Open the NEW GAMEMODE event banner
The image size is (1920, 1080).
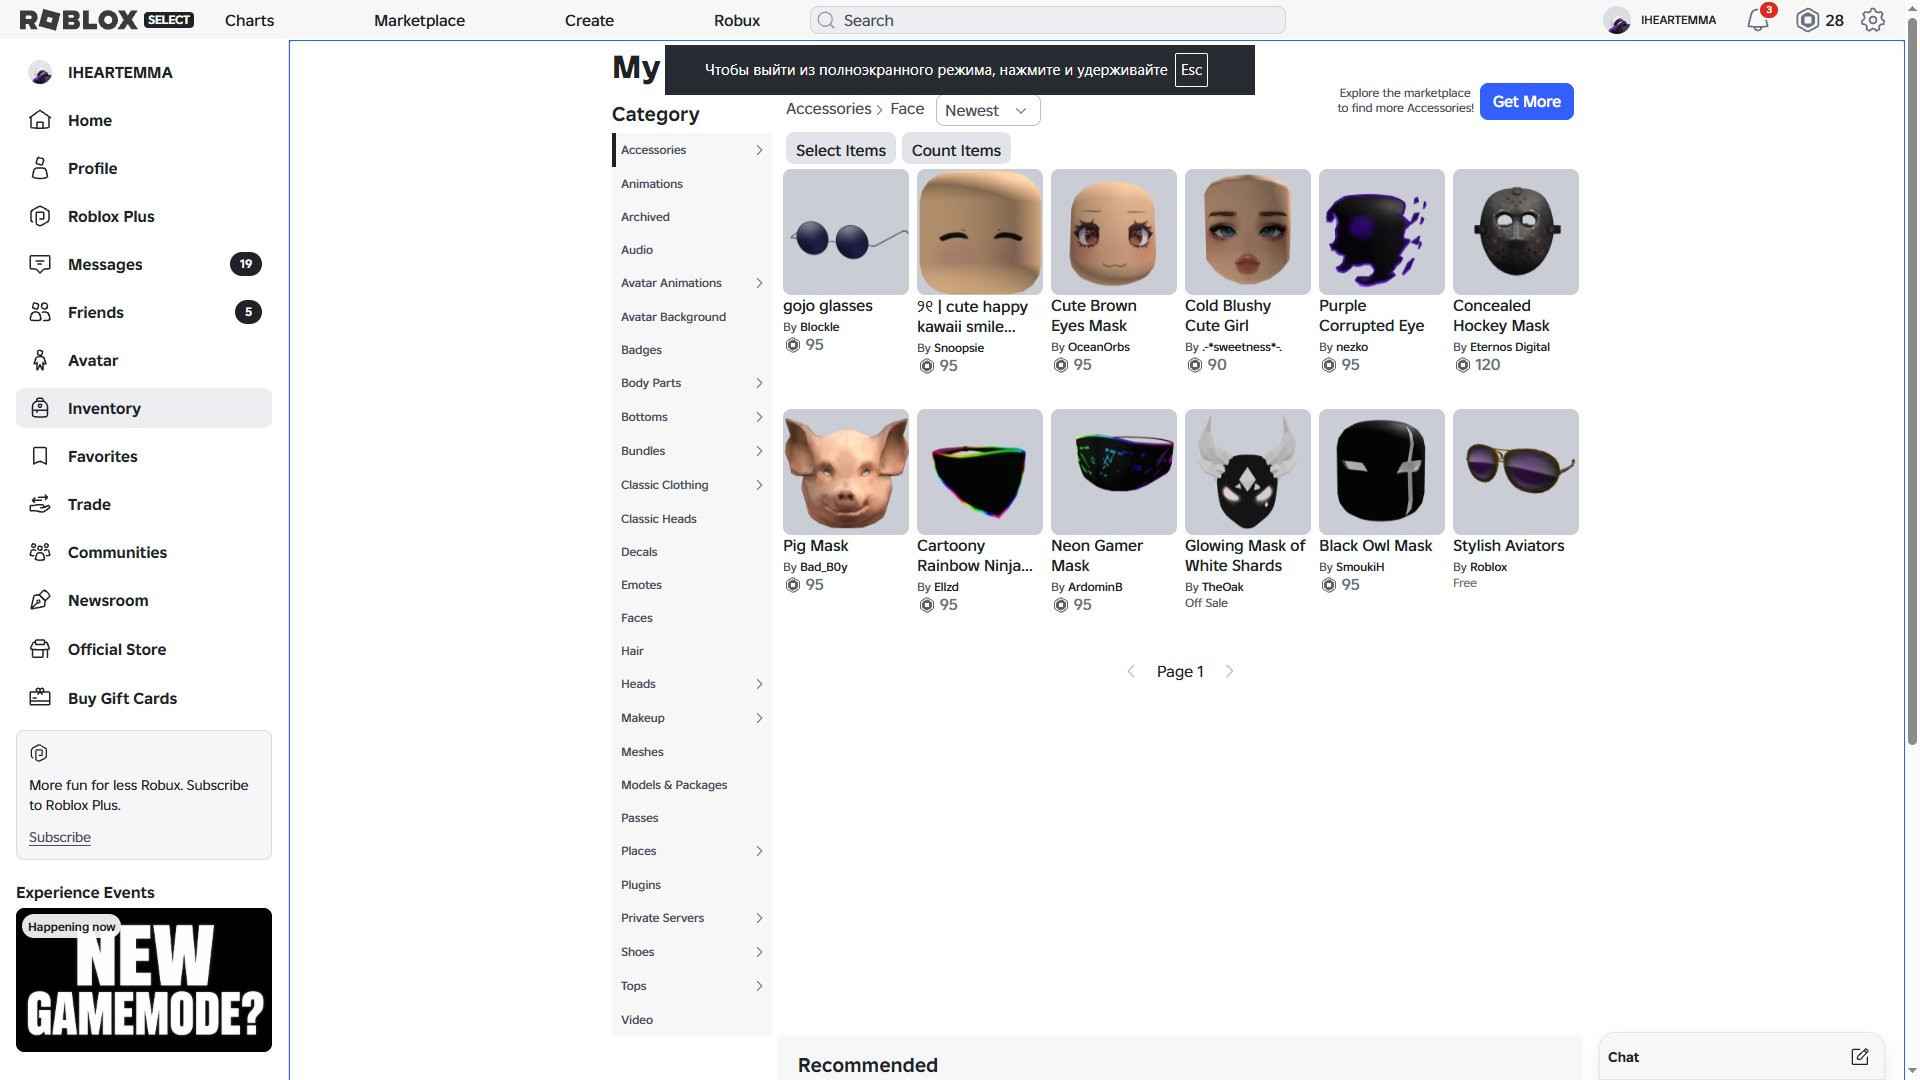pyautogui.click(x=144, y=980)
